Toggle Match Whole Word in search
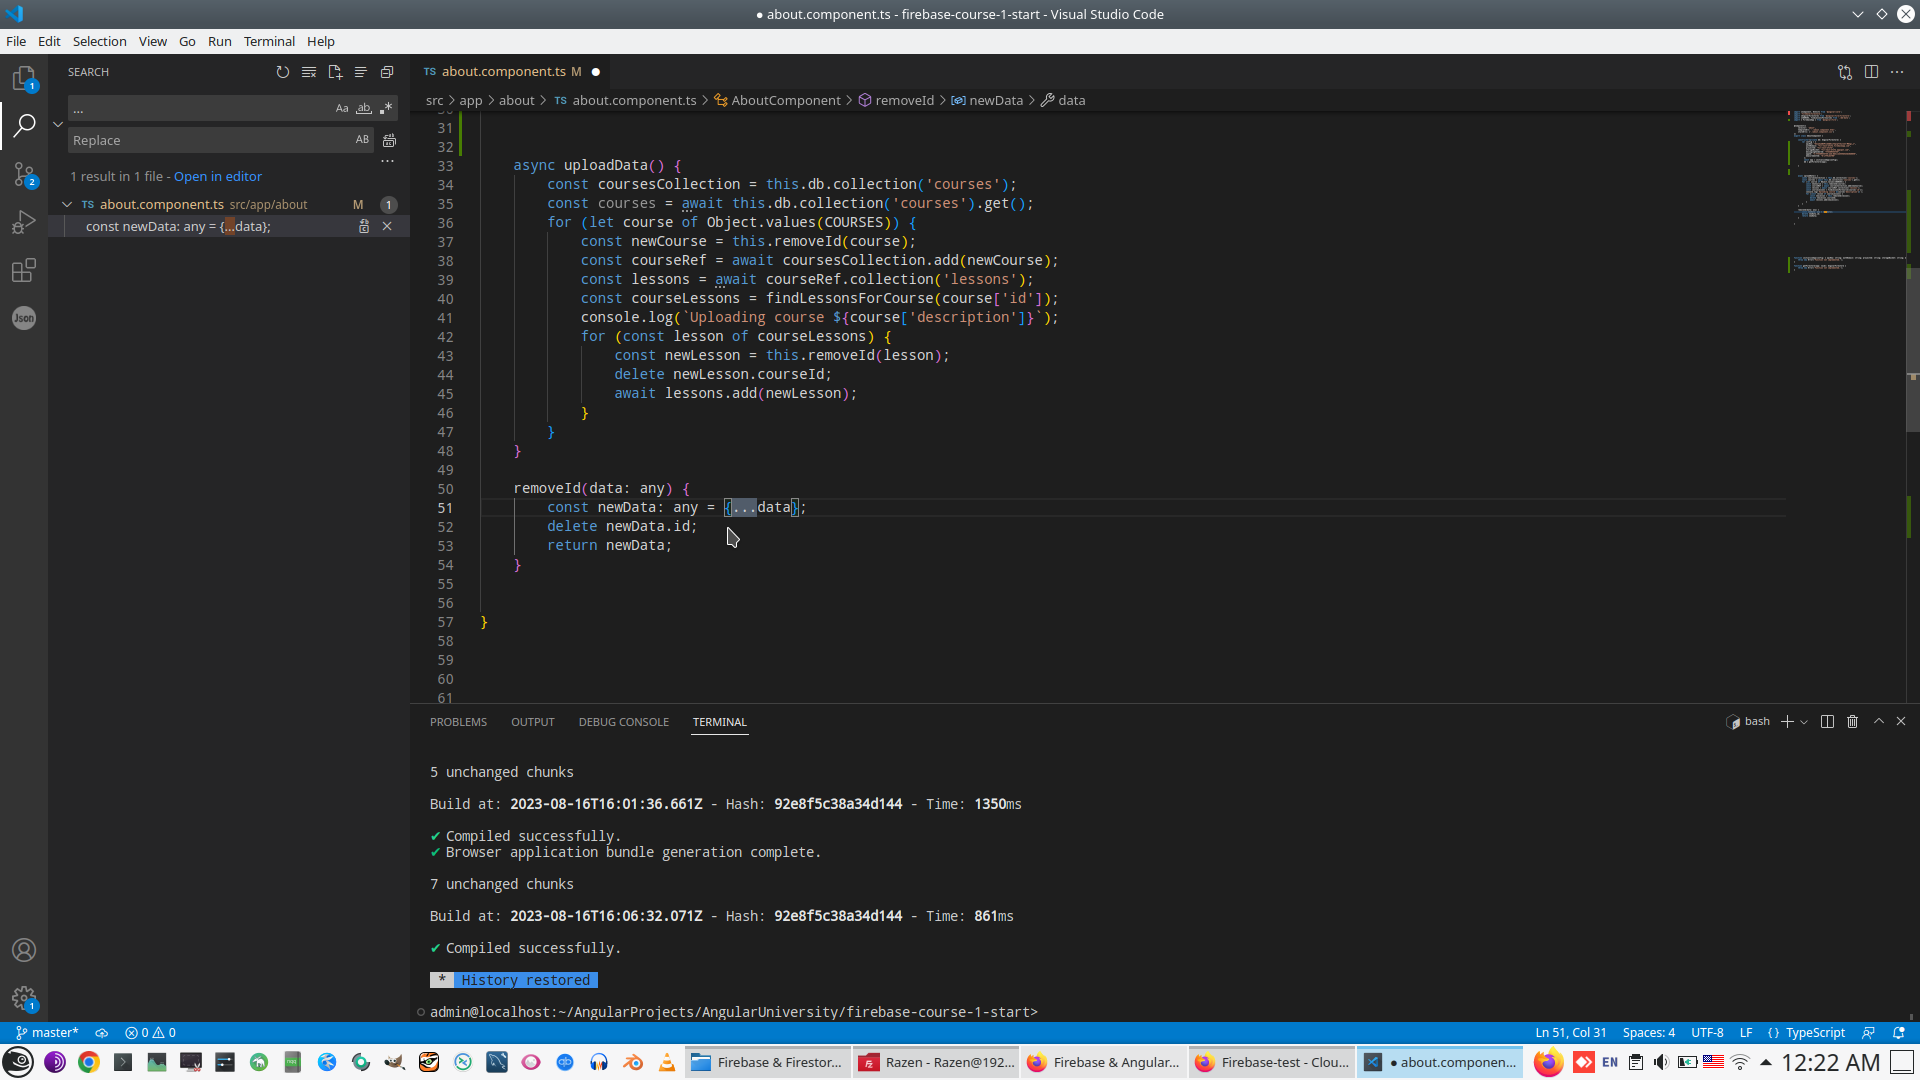The height and width of the screenshot is (1080, 1920). (364, 108)
